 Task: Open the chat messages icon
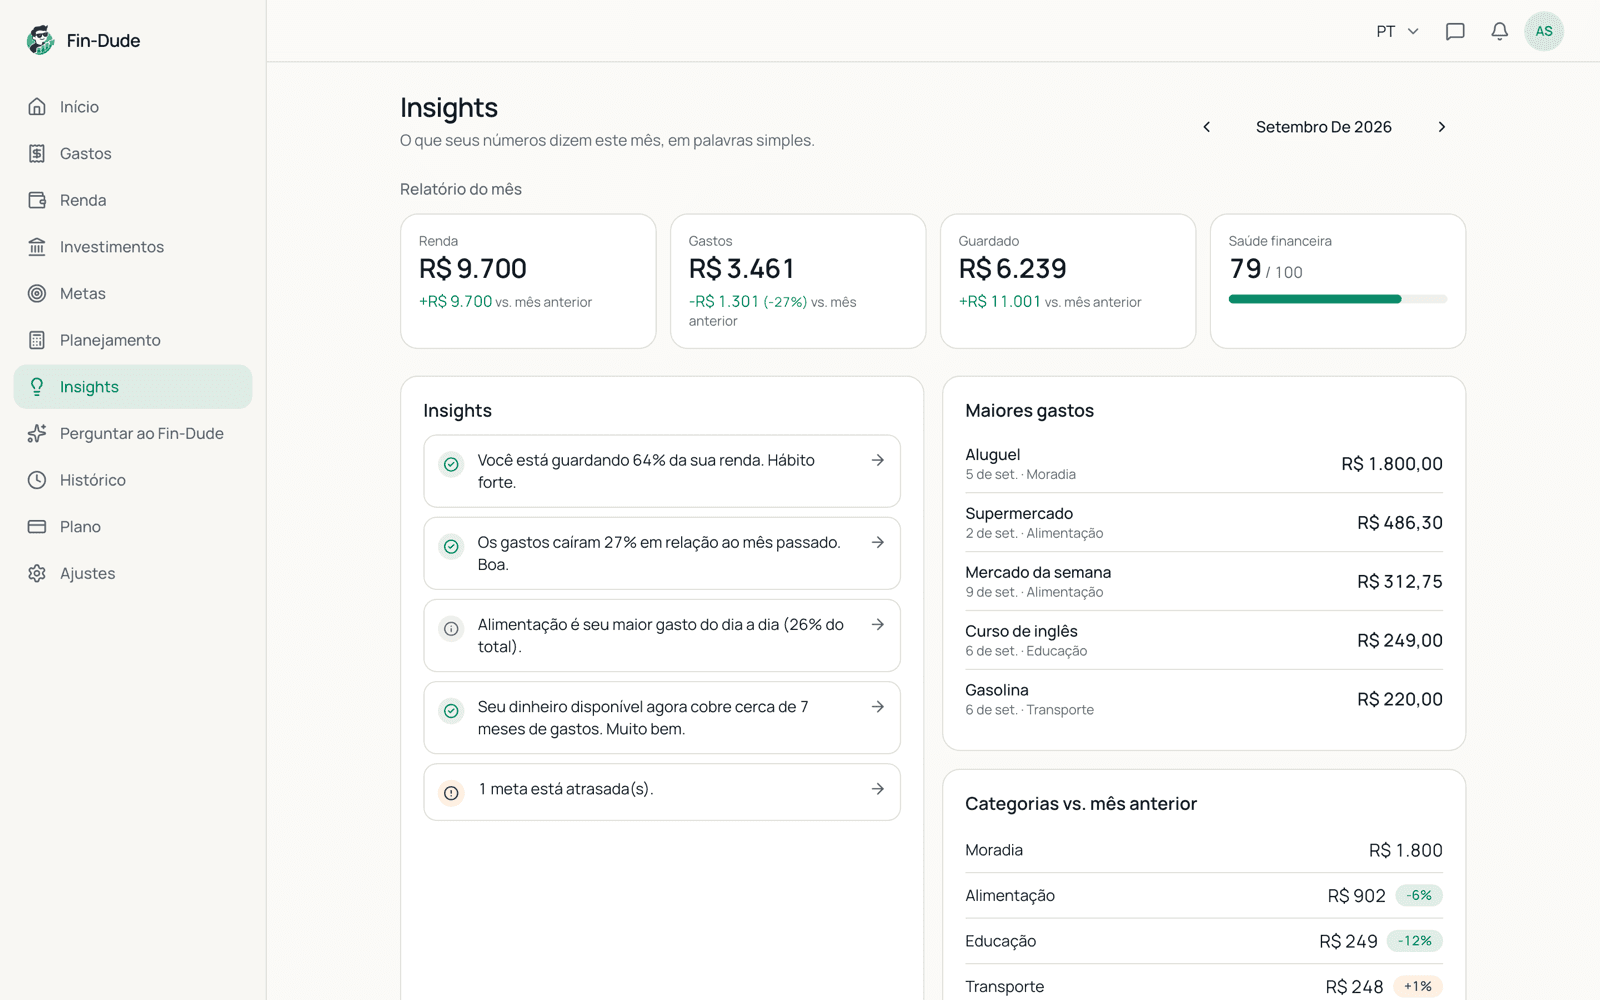(1455, 31)
